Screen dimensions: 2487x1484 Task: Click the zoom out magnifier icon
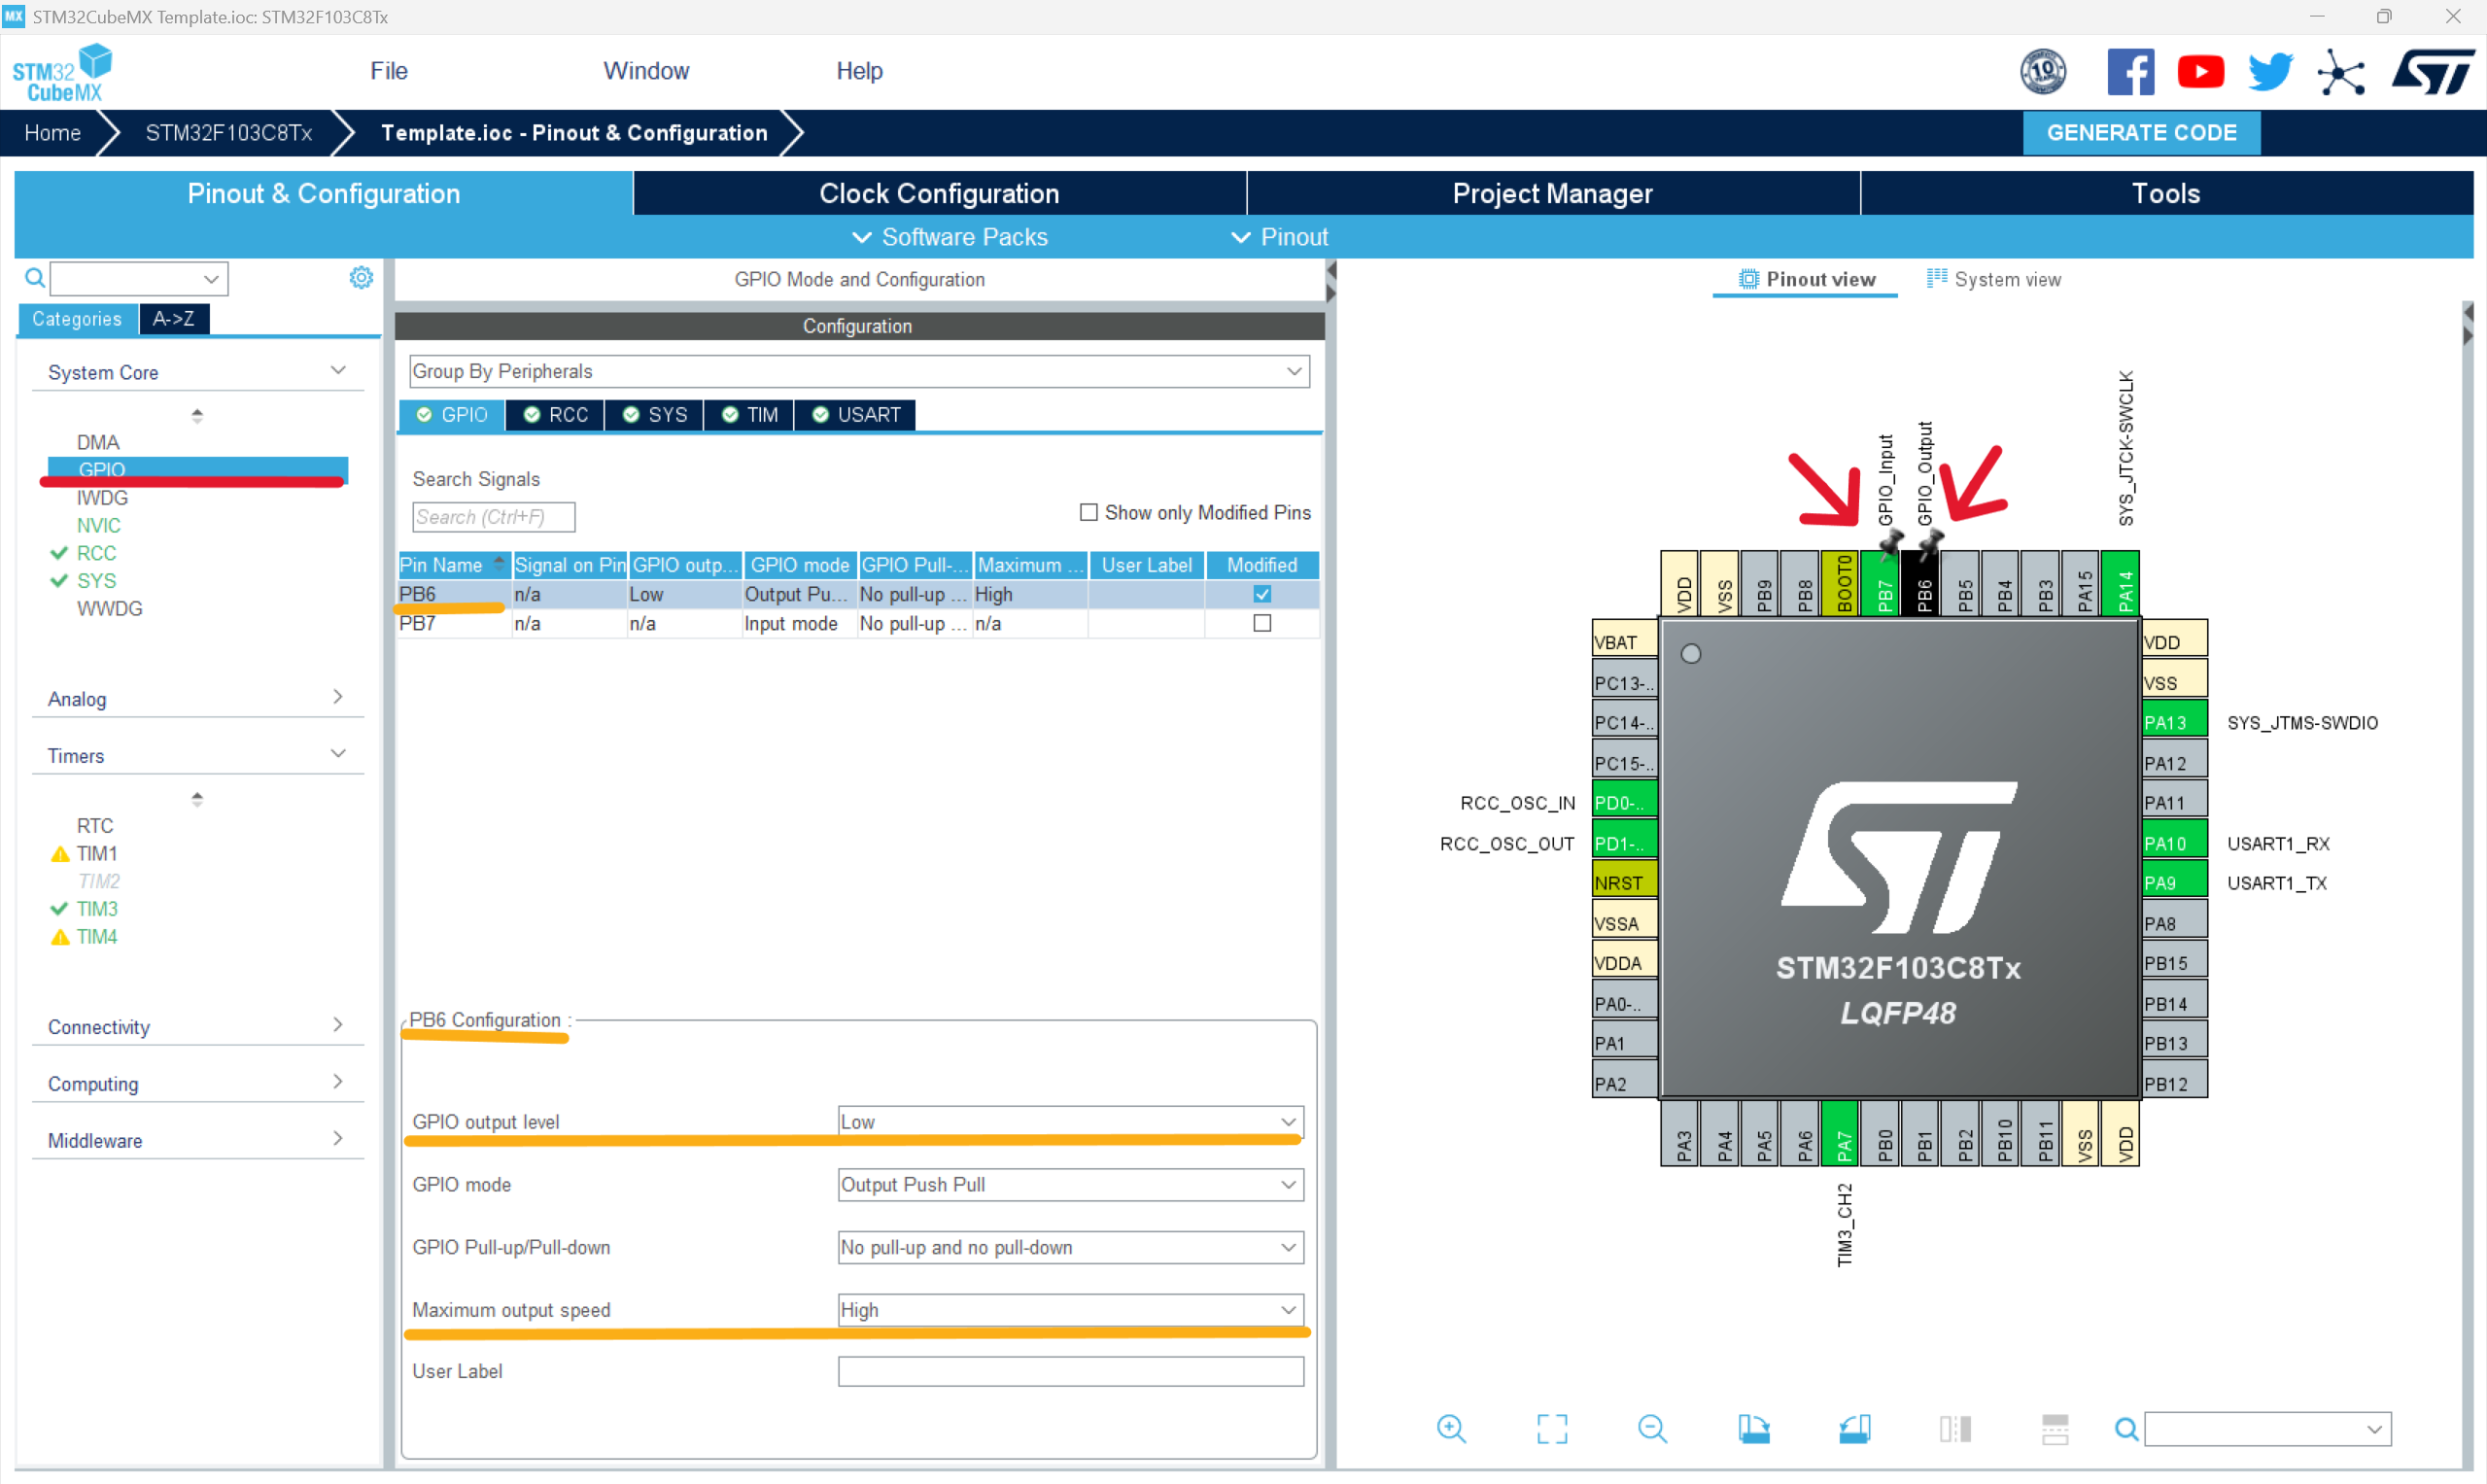1652,1428
